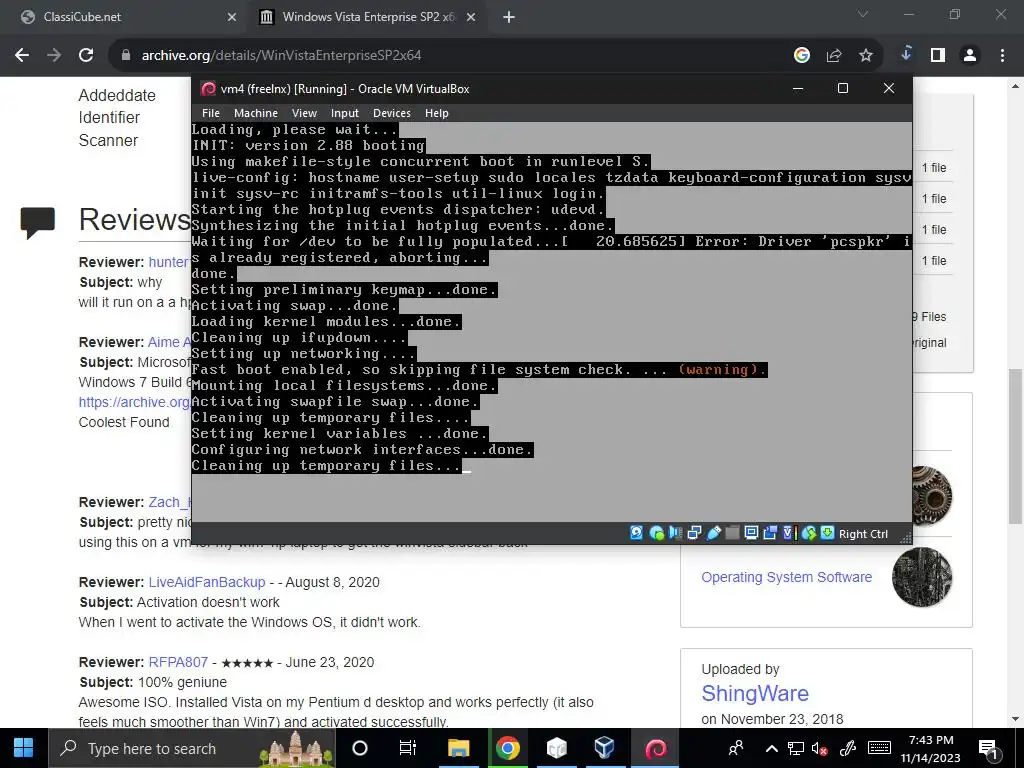Open Task View from taskbar
This screenshot has height=768, width=1024.
(x=408, y=748)
